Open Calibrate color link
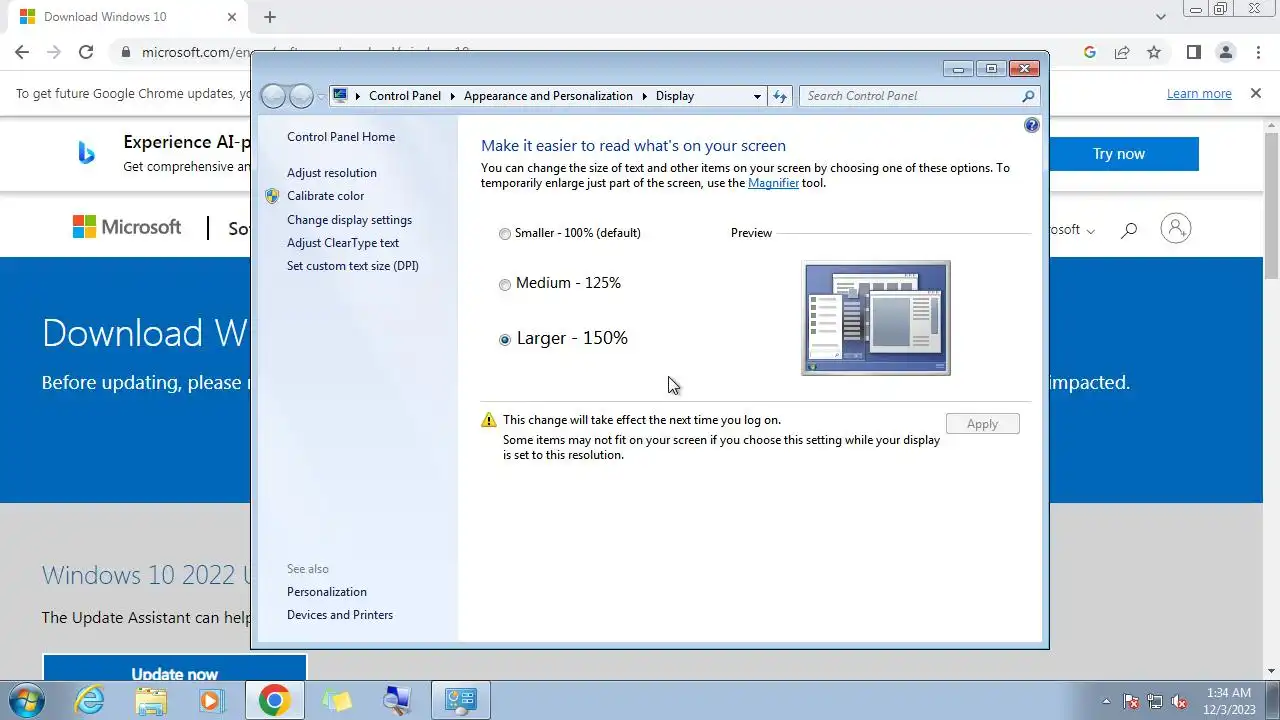 (325, 196)
